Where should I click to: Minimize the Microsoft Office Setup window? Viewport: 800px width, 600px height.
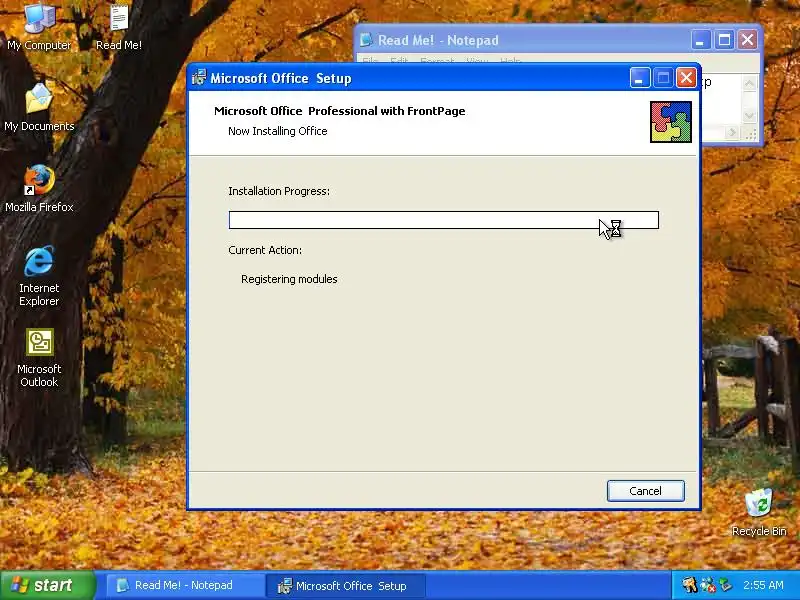point(640,78)
